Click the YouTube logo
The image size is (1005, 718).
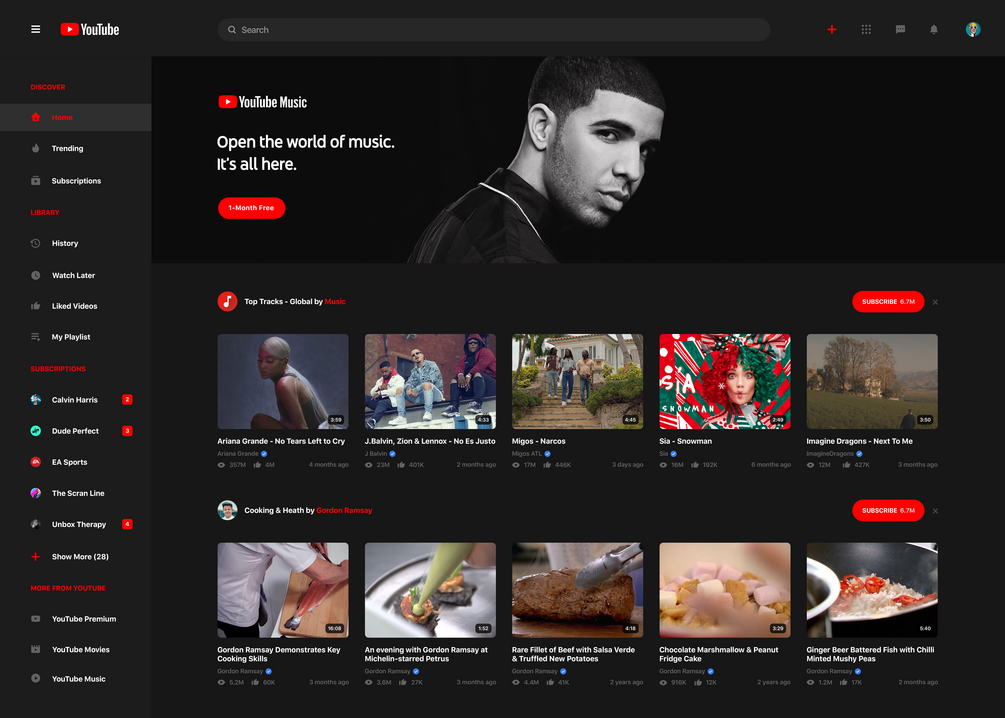coord(90,29)
